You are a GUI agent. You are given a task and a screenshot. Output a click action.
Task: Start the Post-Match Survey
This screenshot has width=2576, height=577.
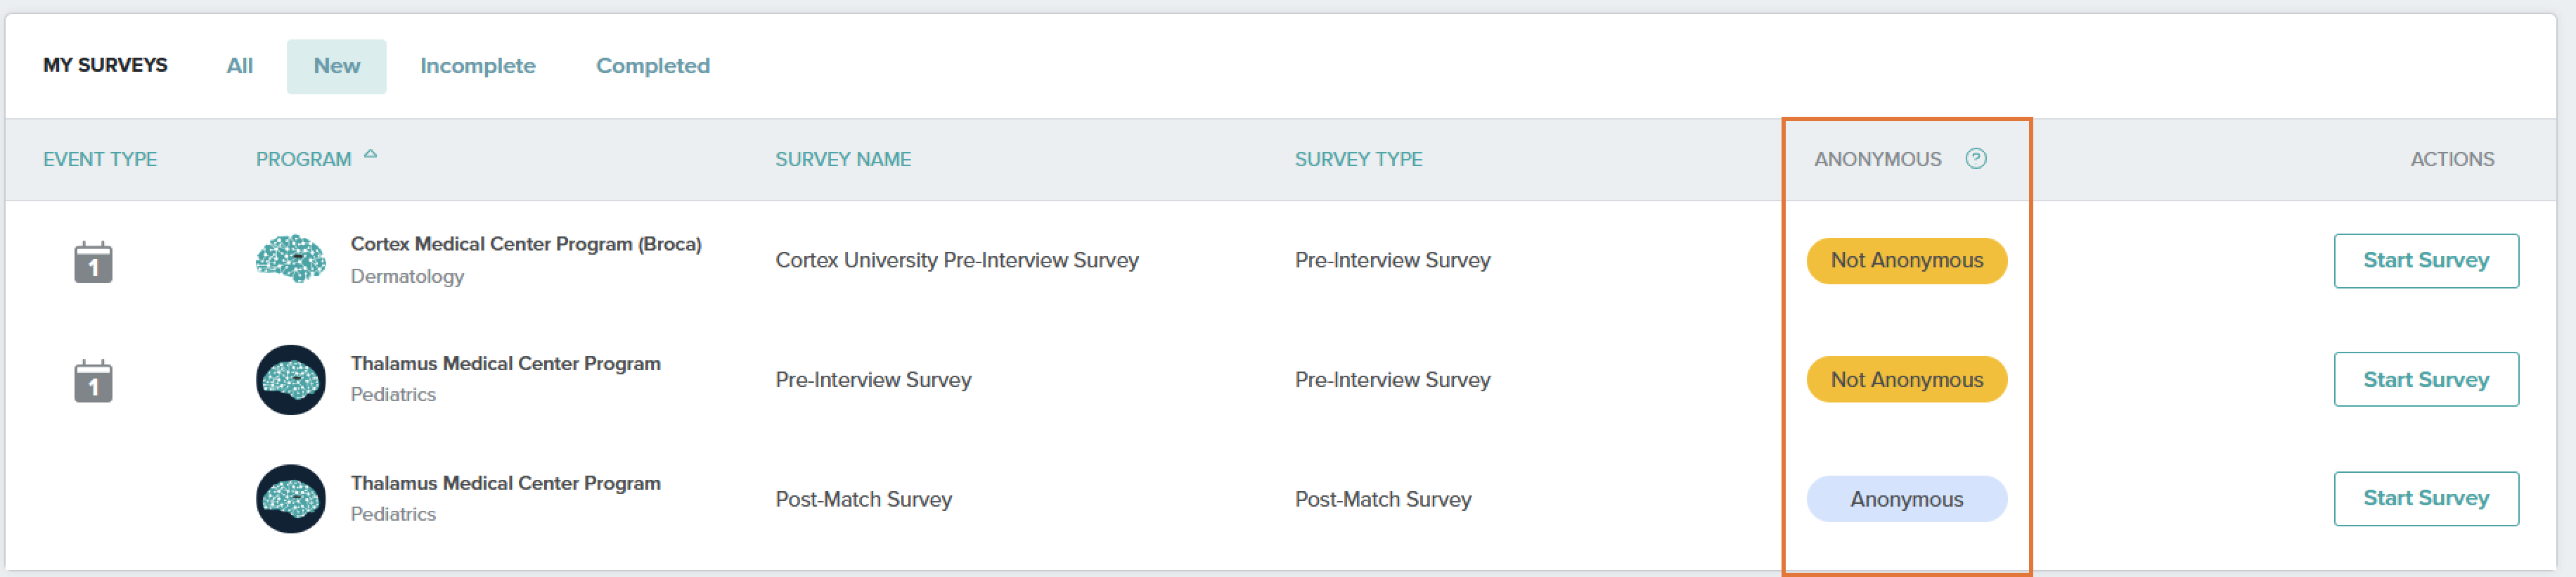click(2426, 499)
